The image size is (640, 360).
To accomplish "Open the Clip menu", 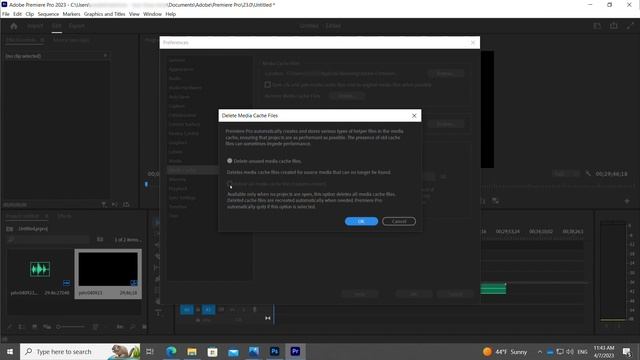I will (x=30, y=14).
